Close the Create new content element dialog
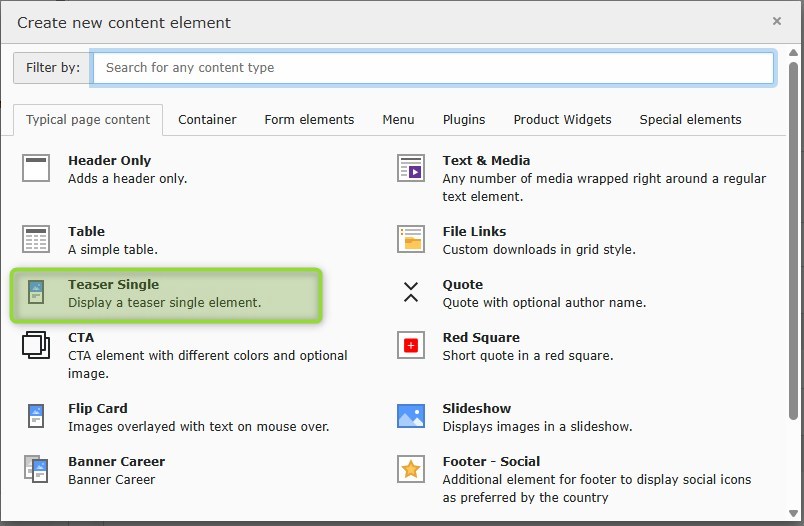Screen dimensions: 804x526 coord(777,21)
